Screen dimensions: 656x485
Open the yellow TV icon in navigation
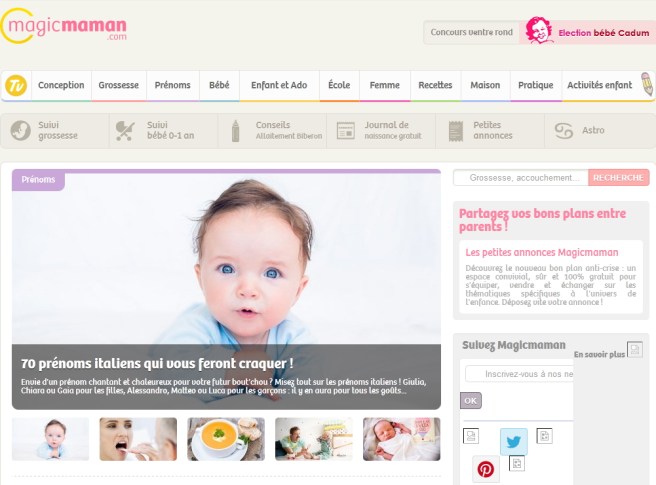click(16, 85)
